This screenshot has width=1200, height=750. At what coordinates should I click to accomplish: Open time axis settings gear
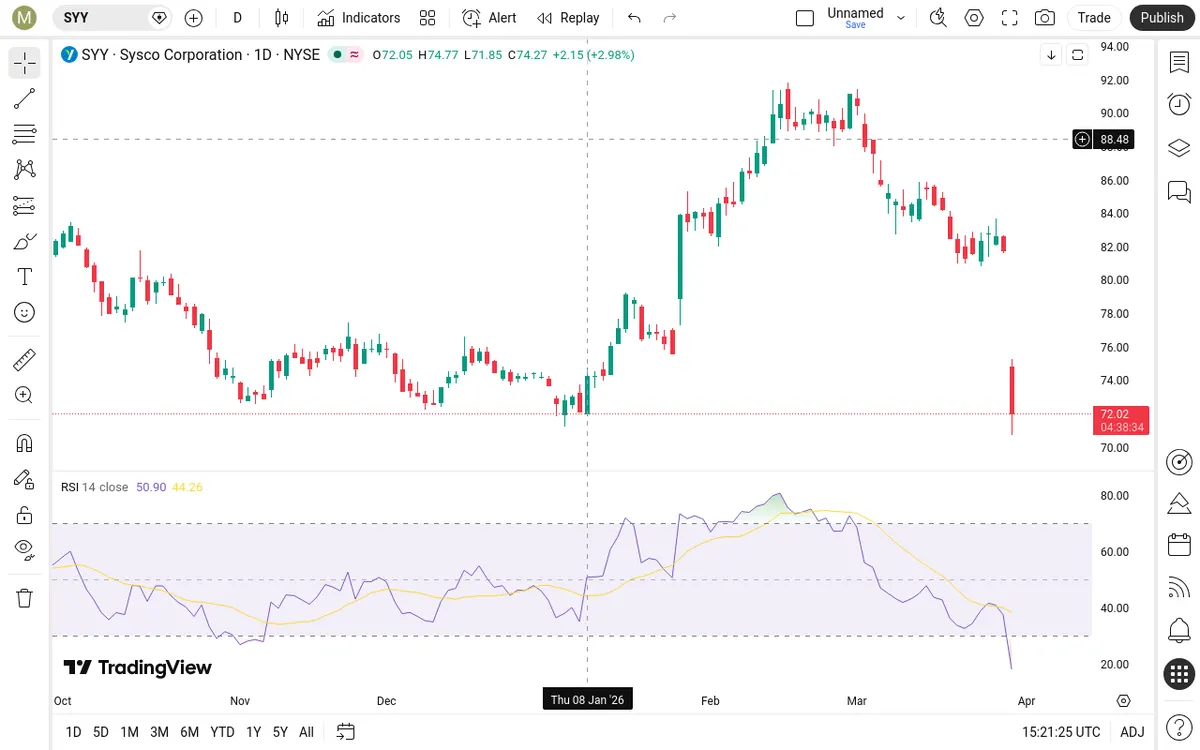(x=1124, y=701)
